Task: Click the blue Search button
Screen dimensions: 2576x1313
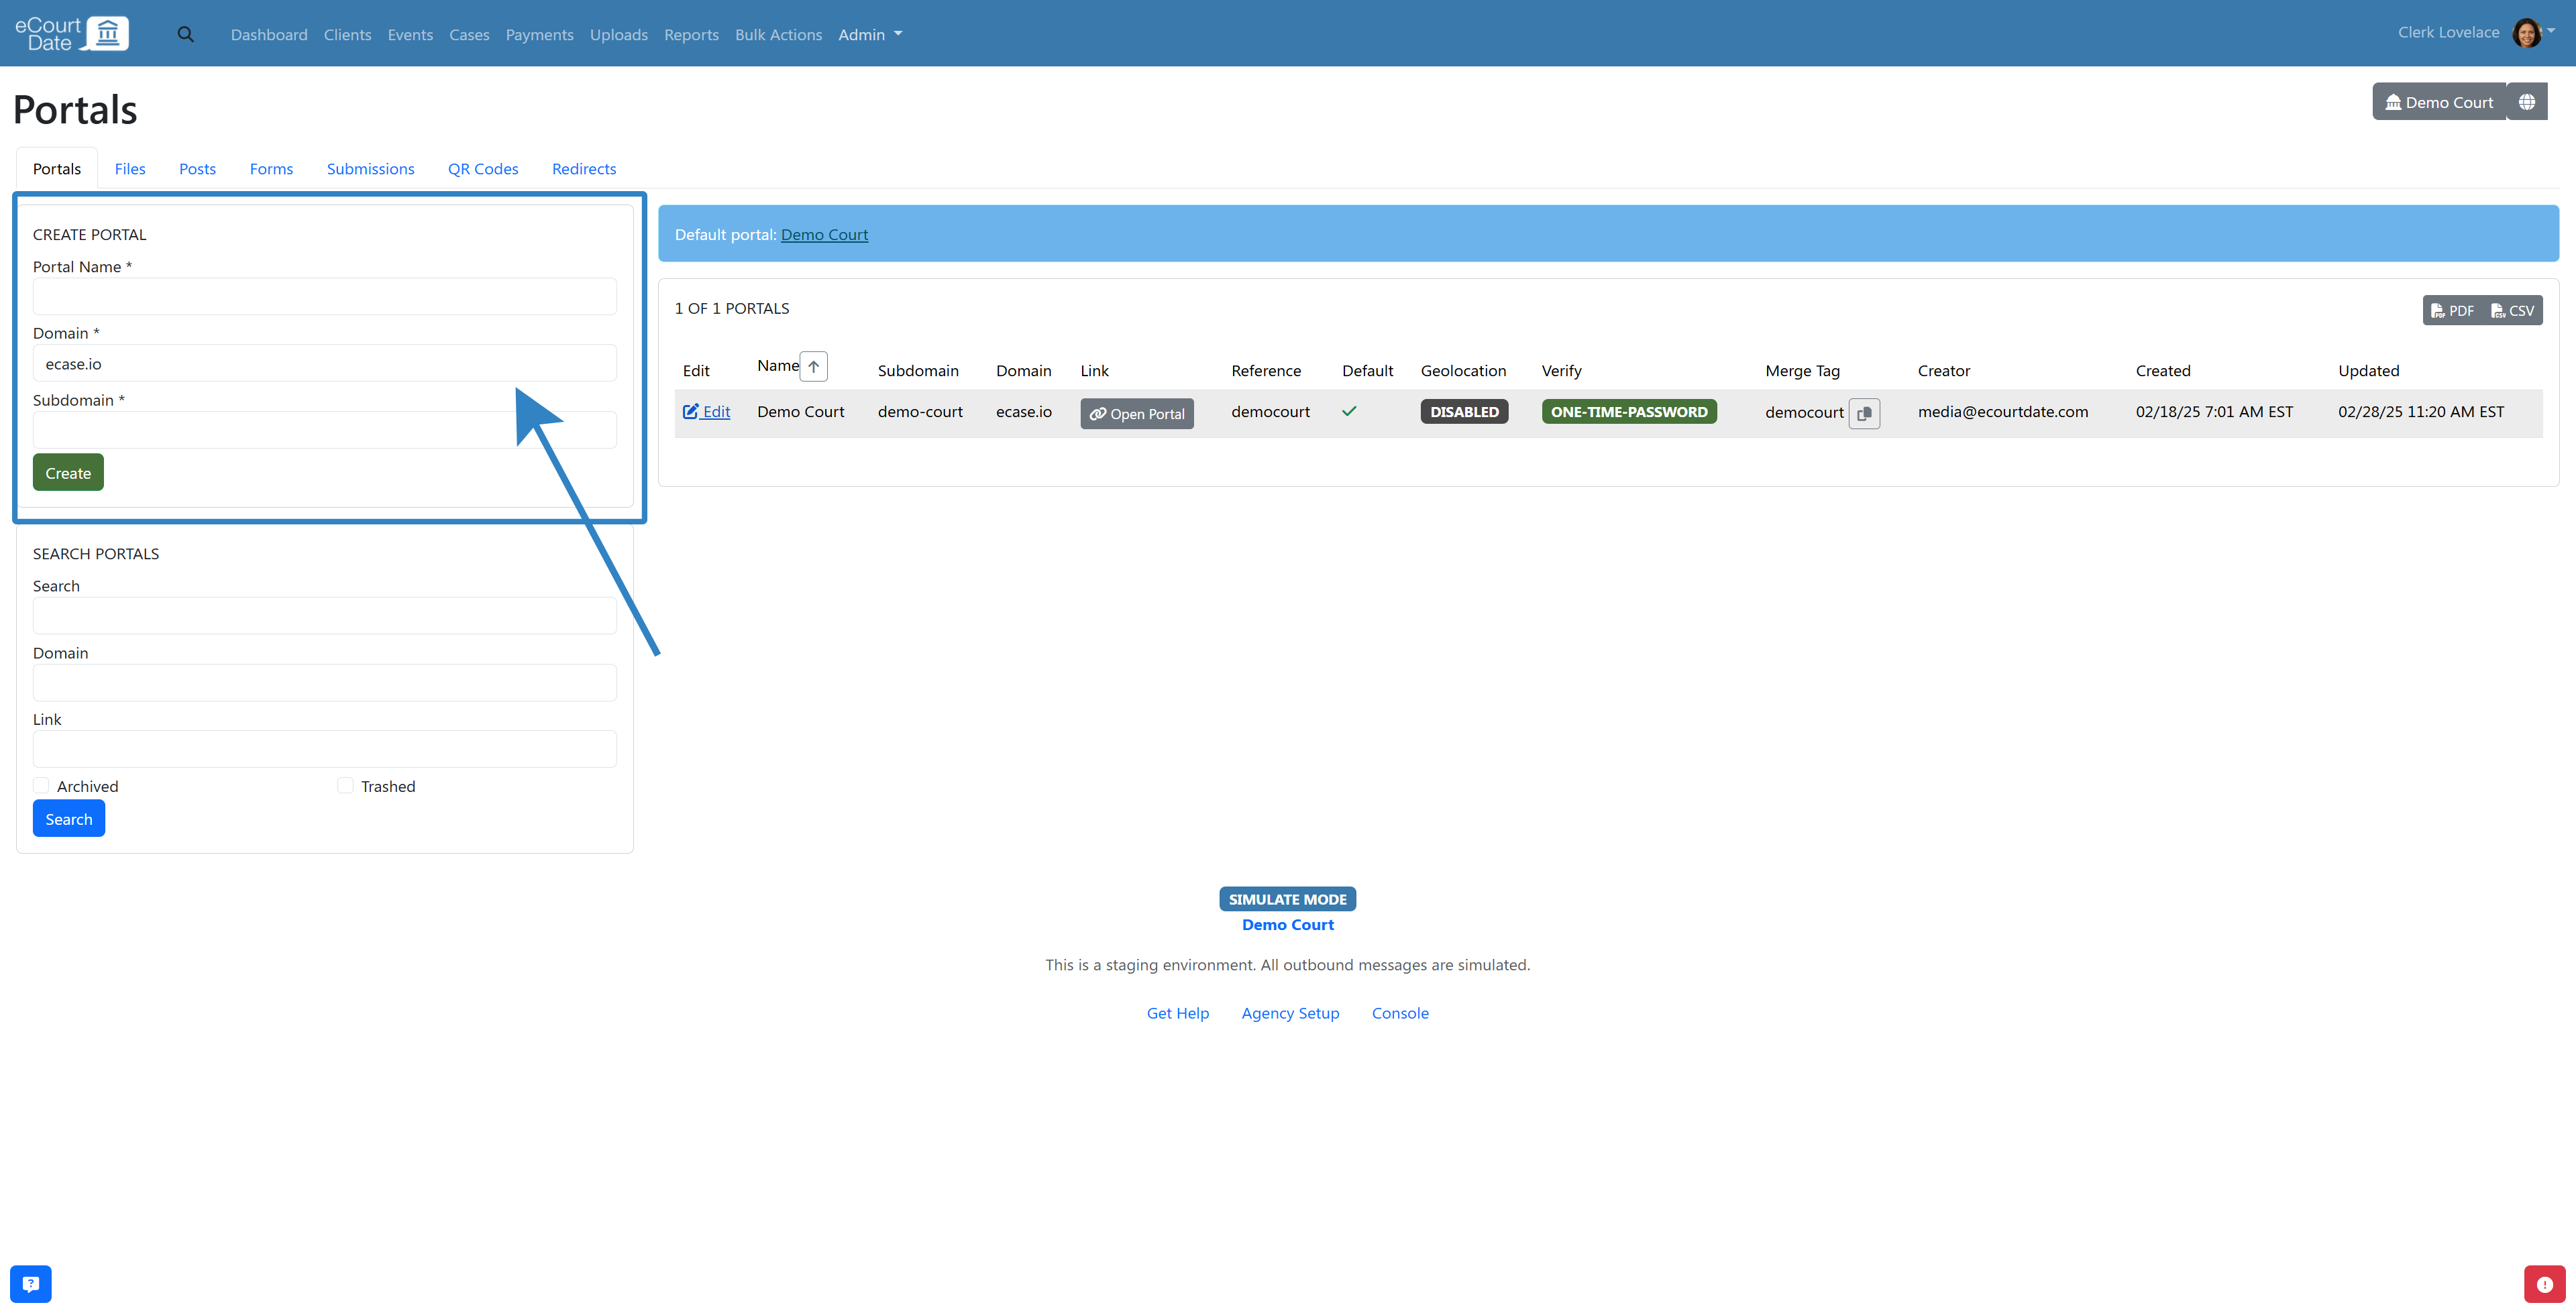Action: (x=69, y=818)
